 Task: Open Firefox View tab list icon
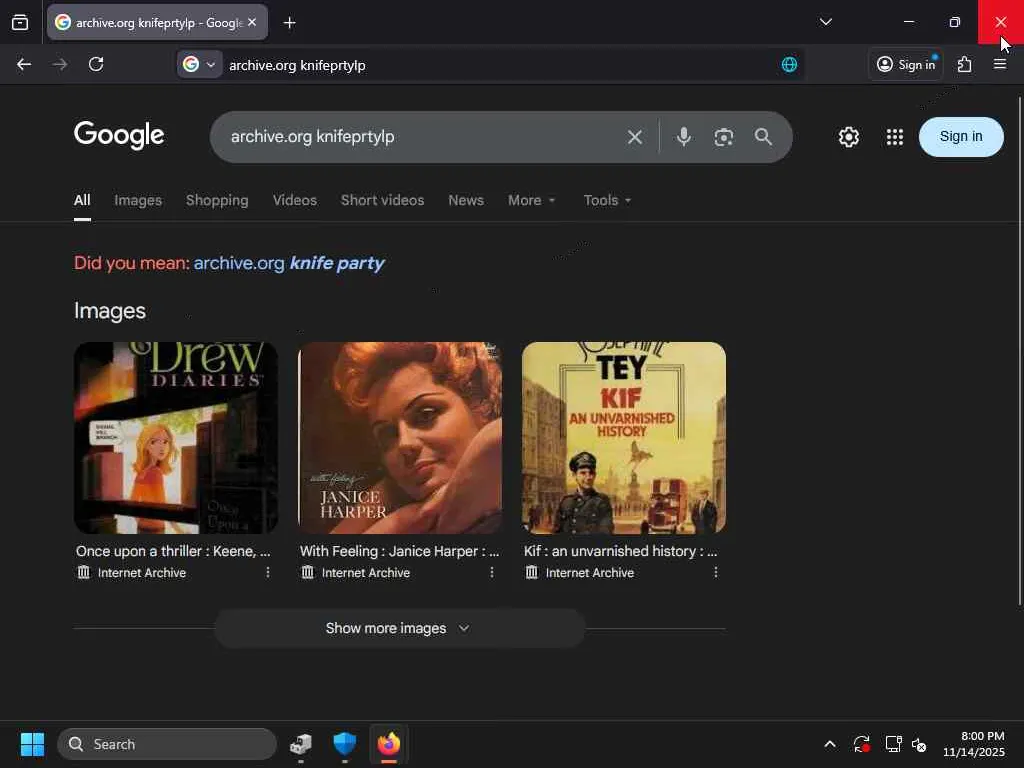click(20, 22)
